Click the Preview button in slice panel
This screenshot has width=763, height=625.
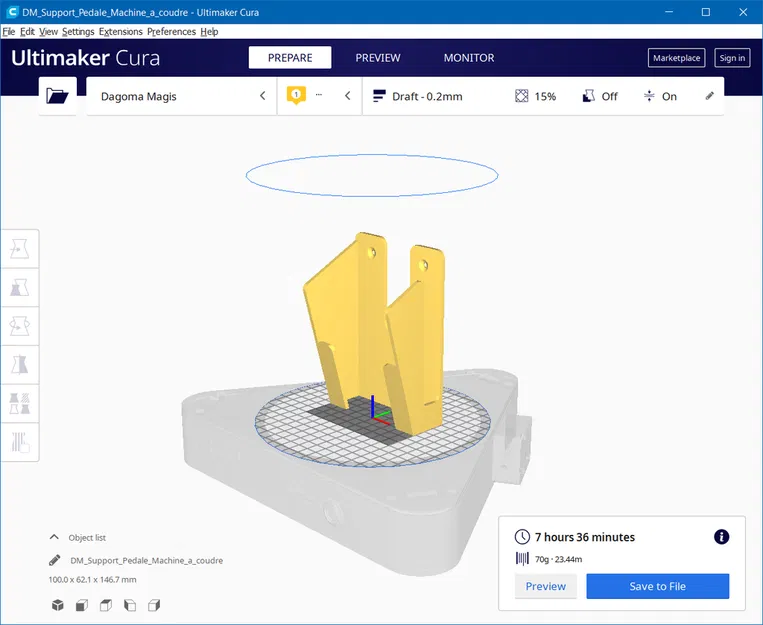coord(545,586)
